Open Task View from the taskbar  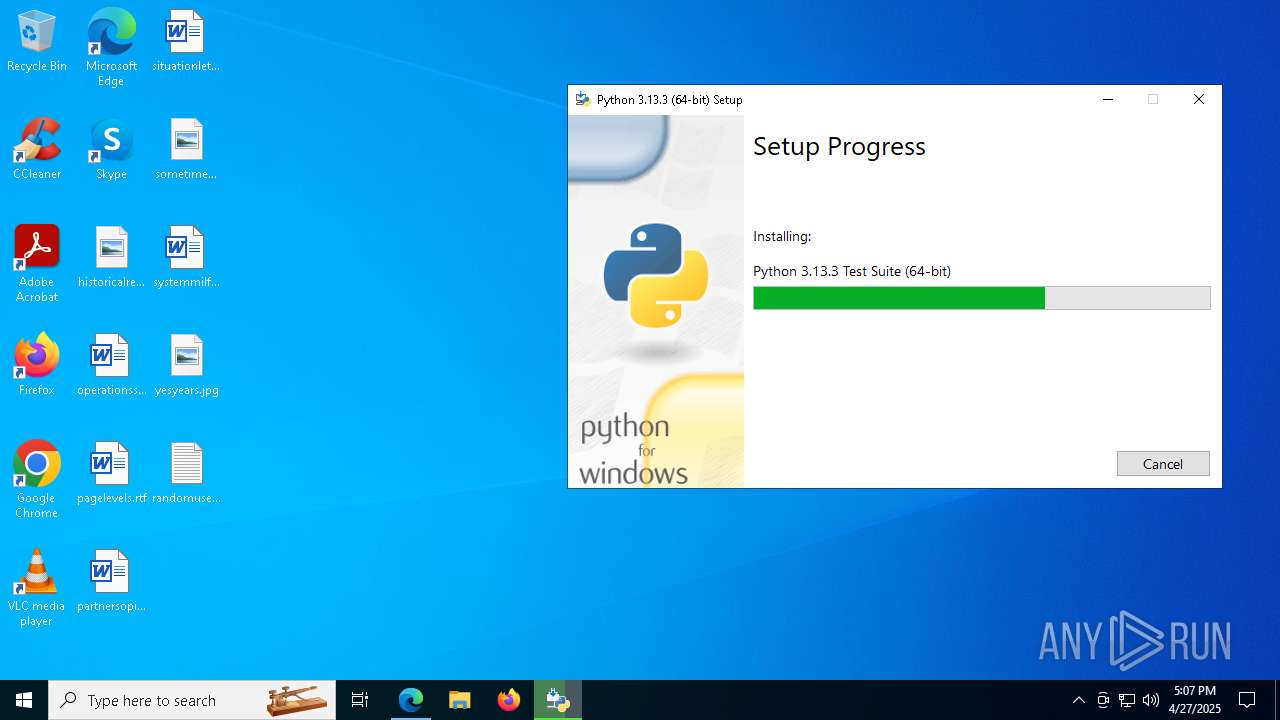360,700
